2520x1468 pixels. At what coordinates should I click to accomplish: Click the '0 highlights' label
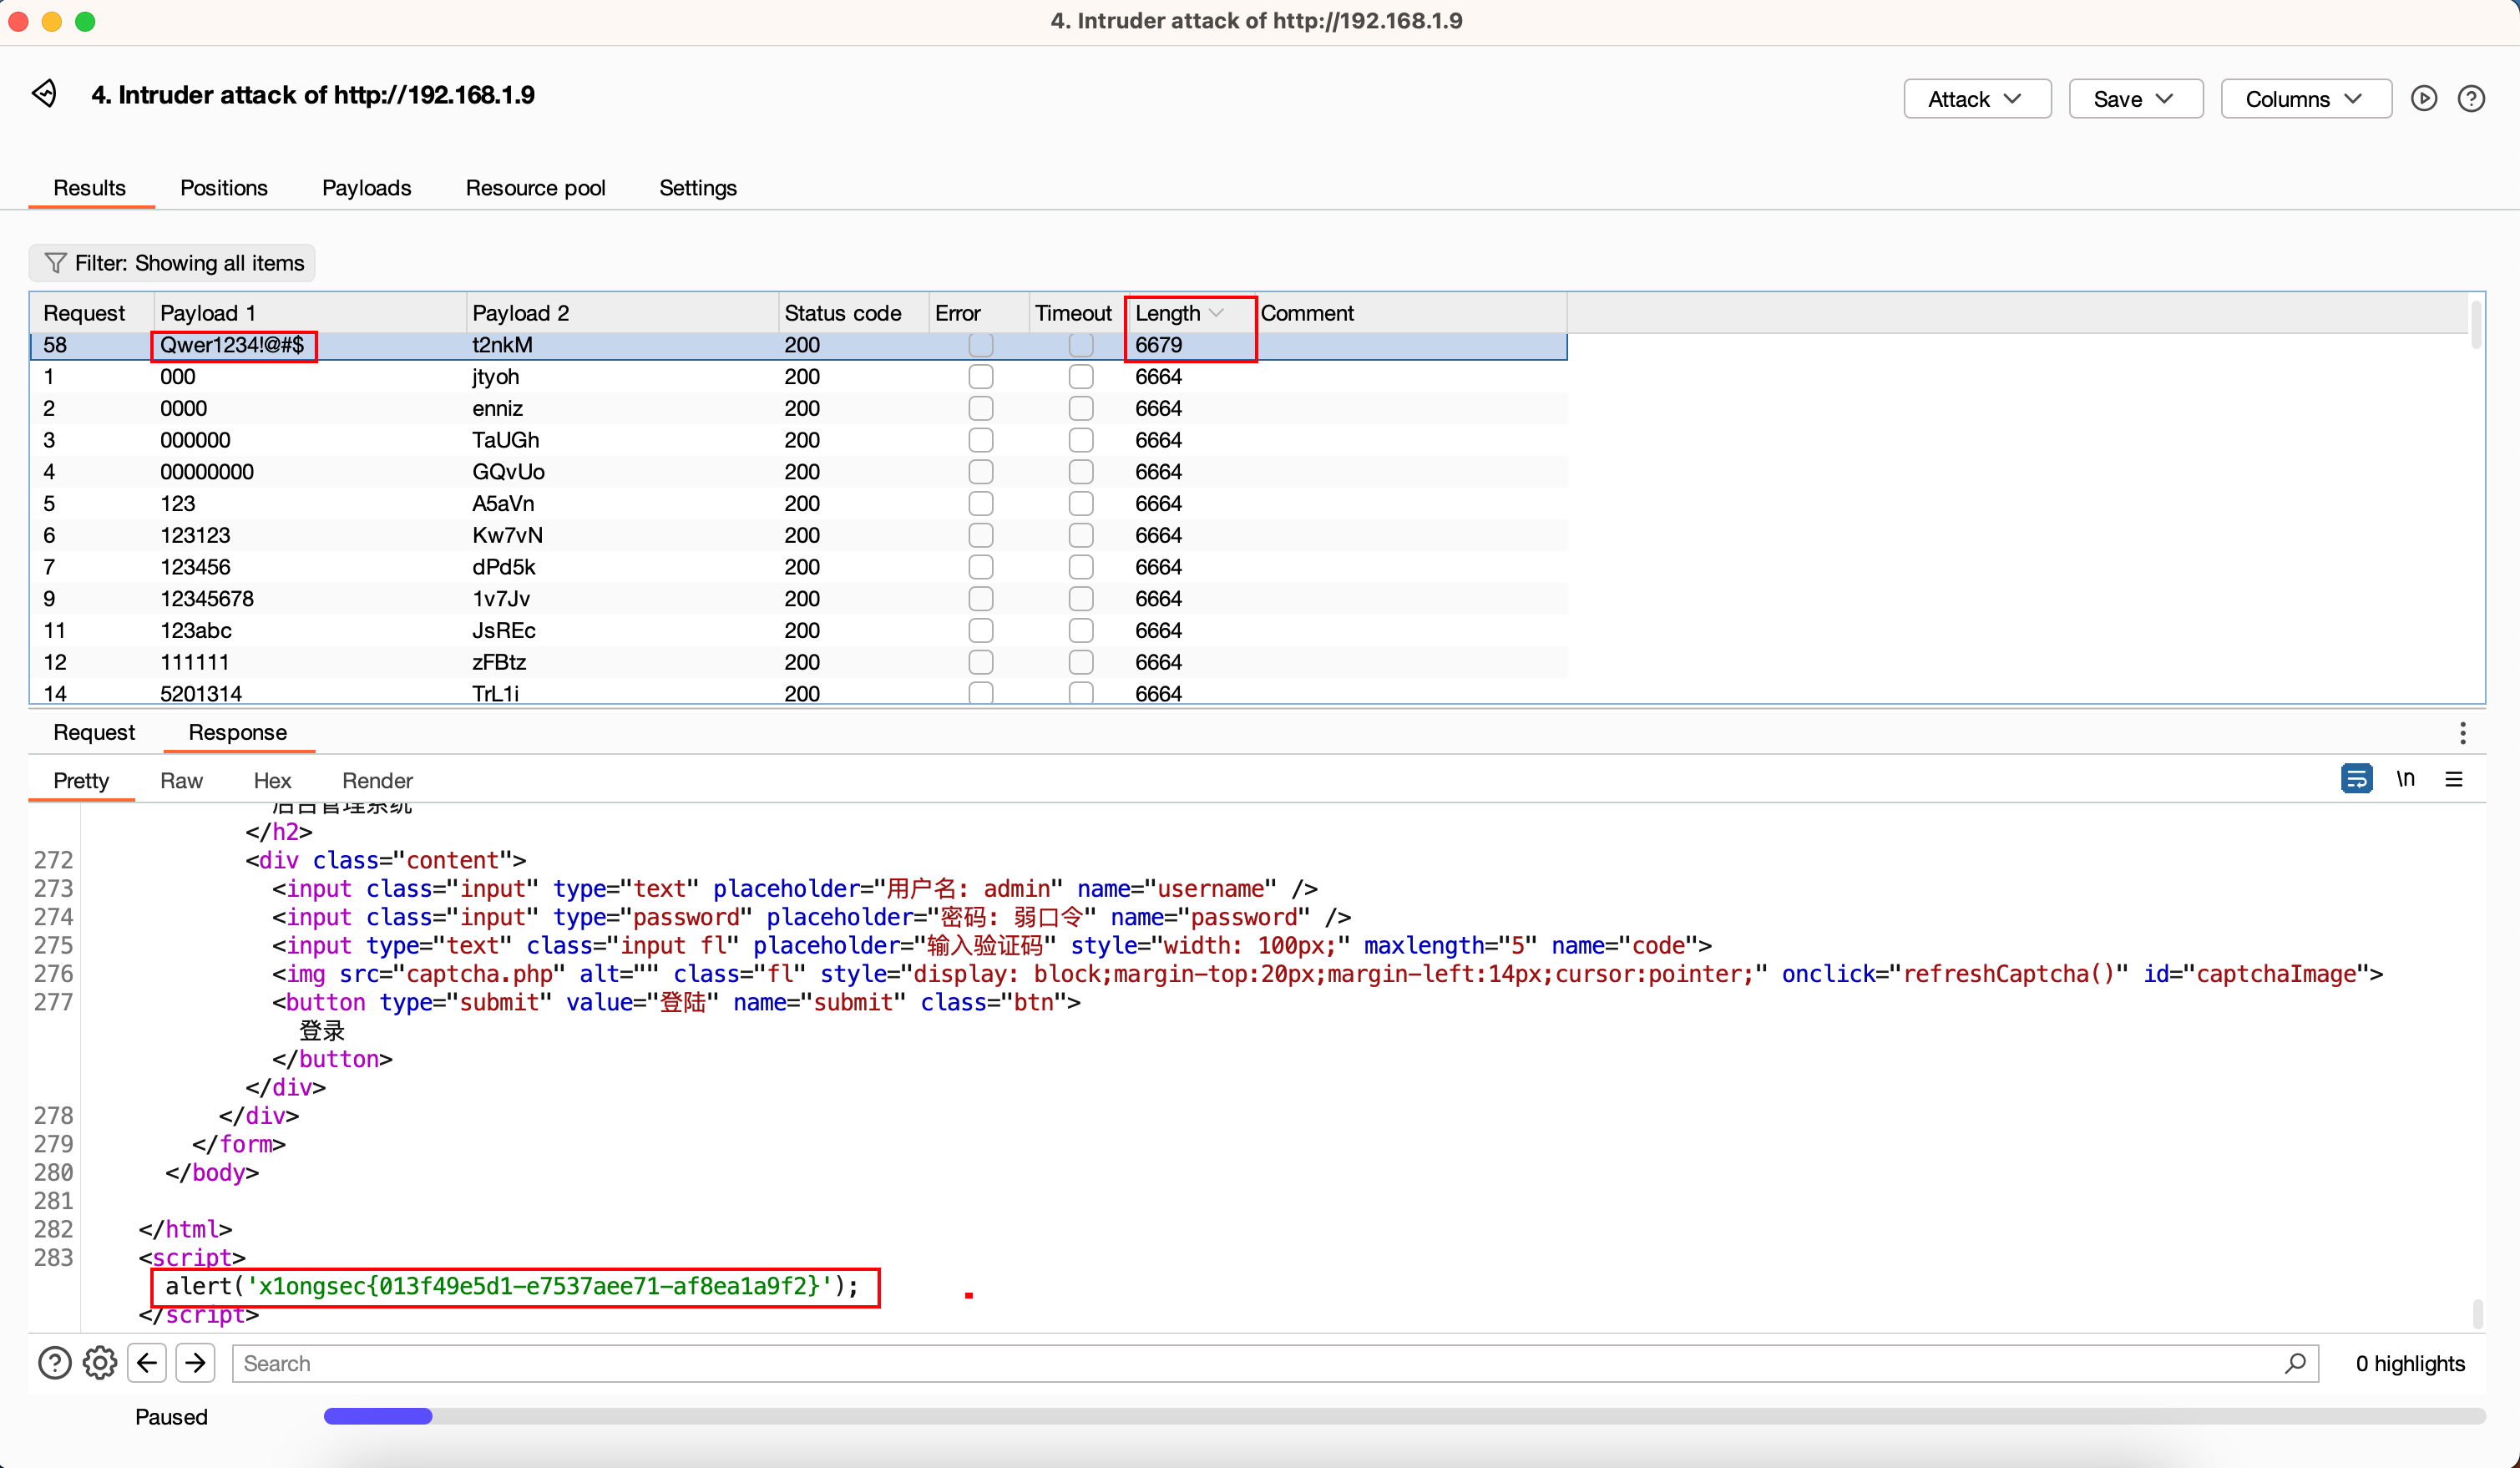pyautogui.click(x=2410, y=1363)
